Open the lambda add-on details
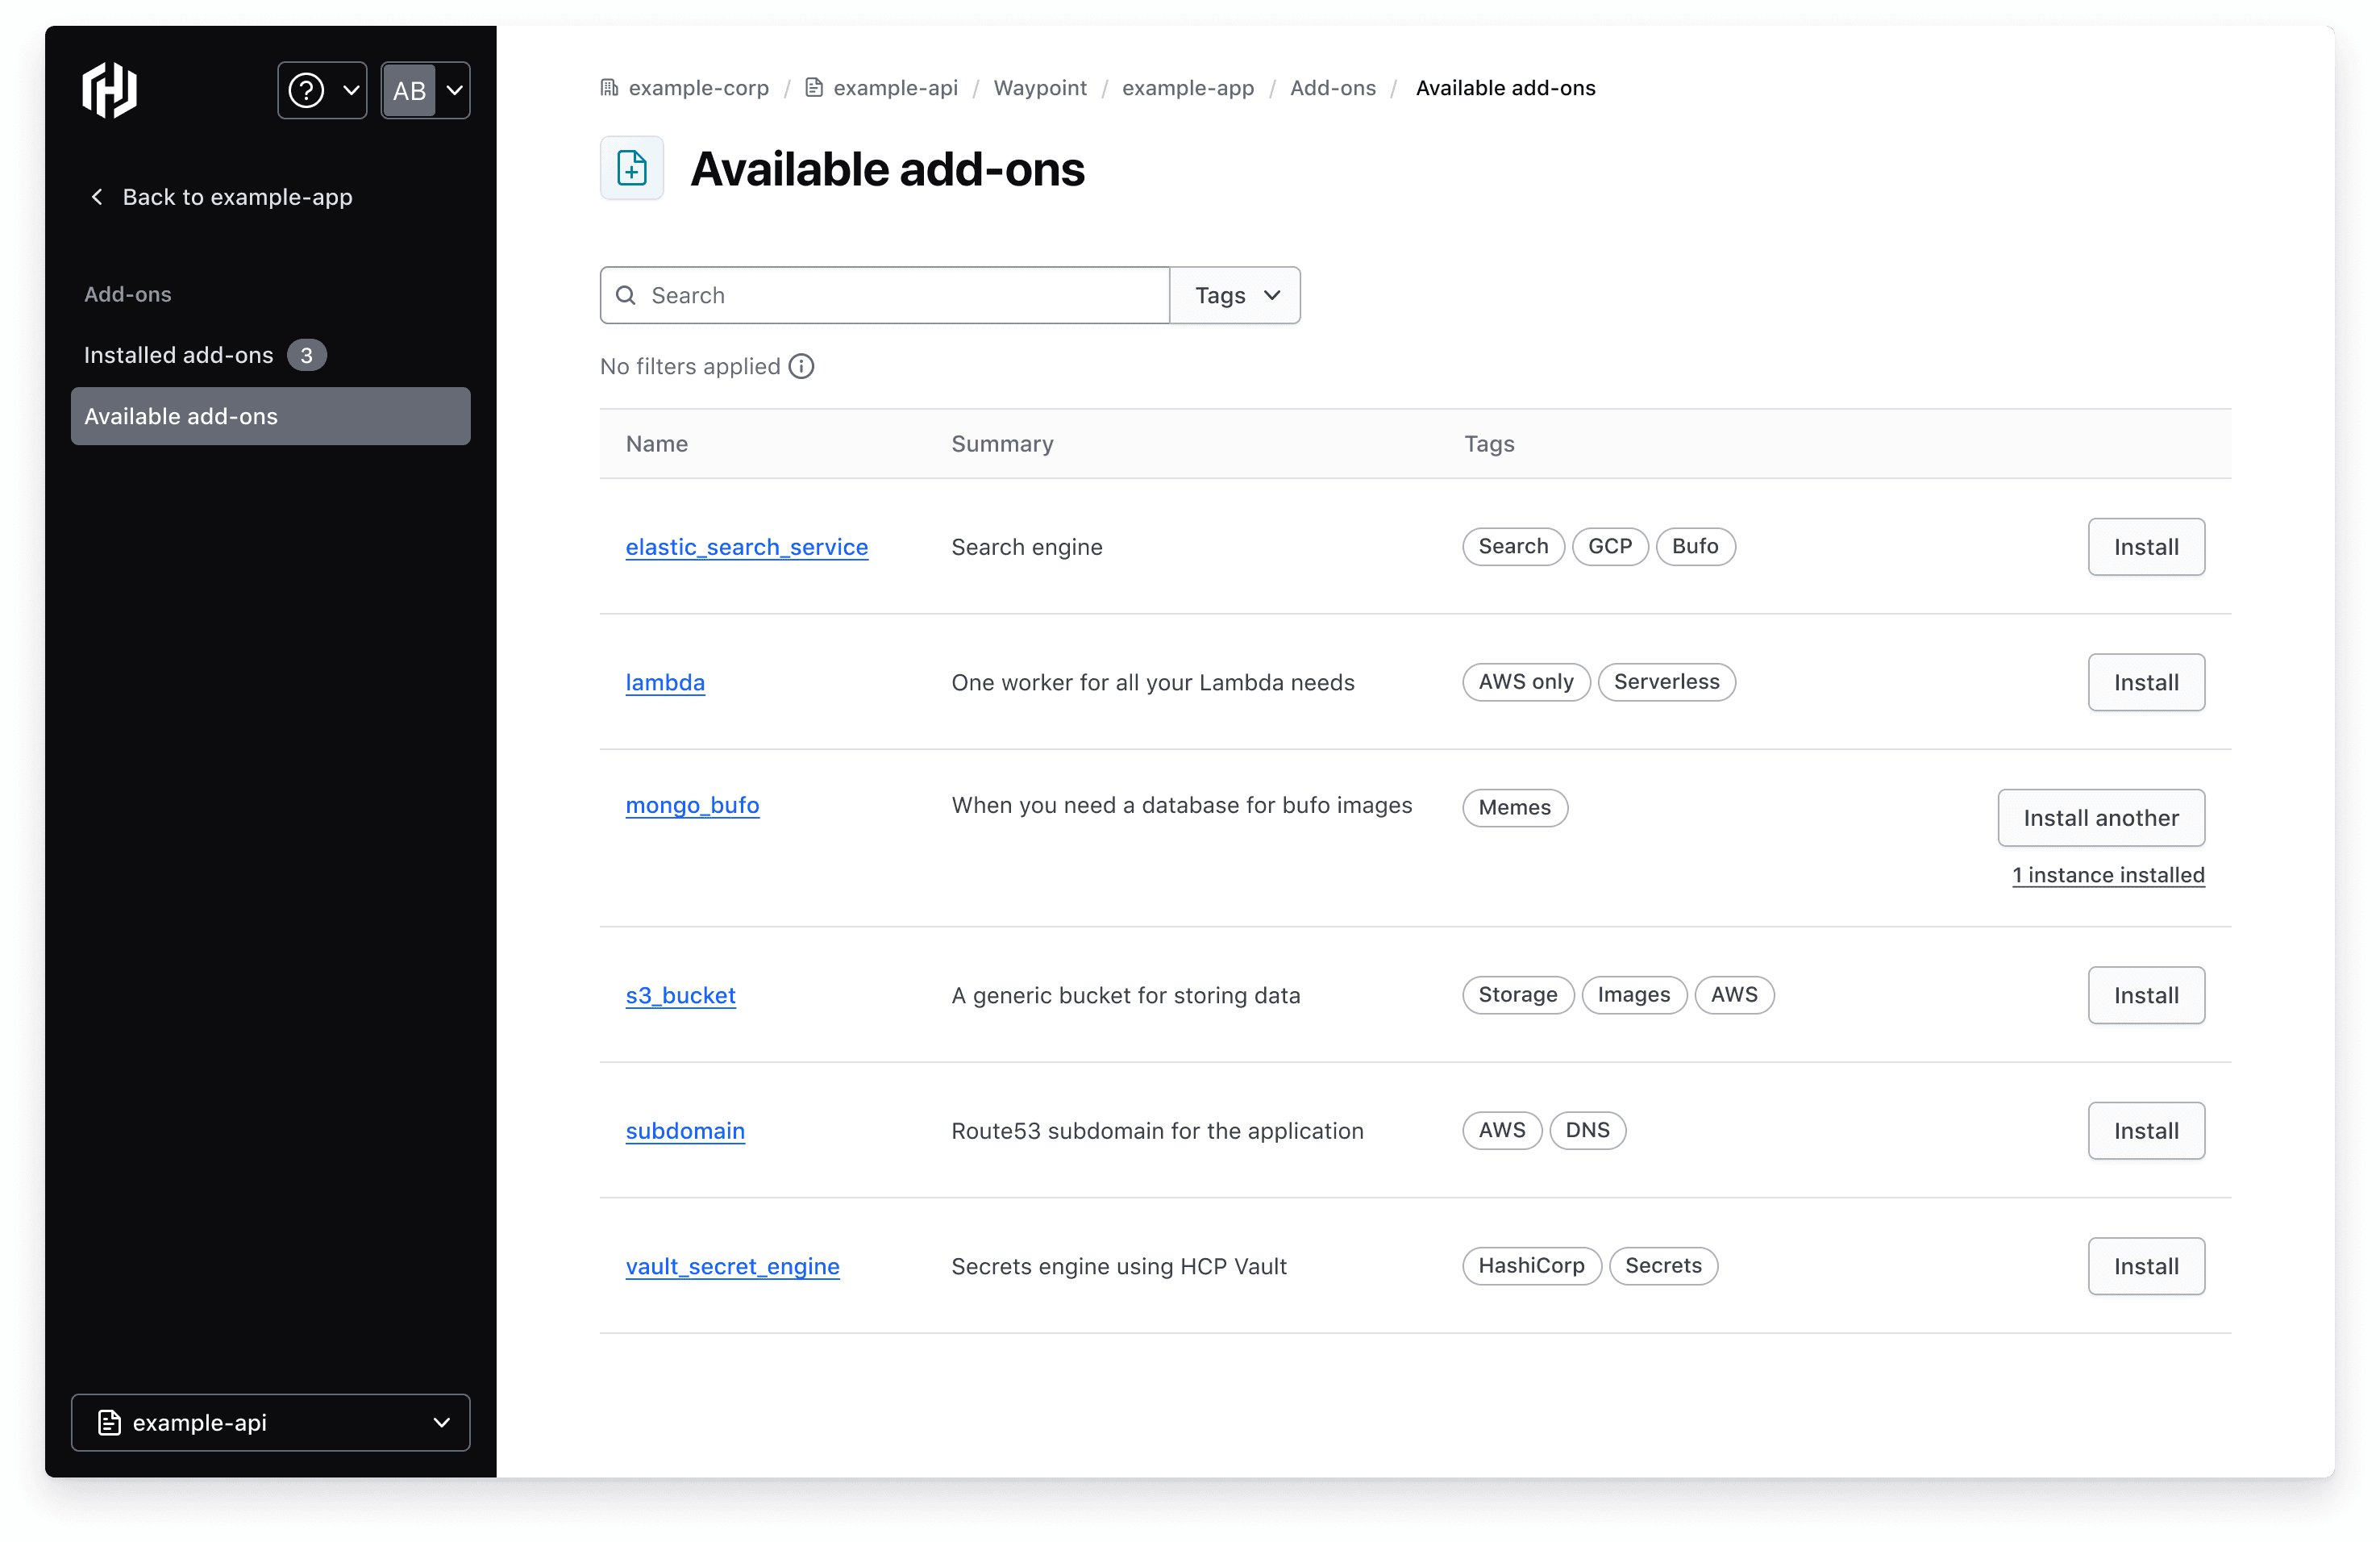Viewport: 2380px width, 1542px height. coord(664,683)
